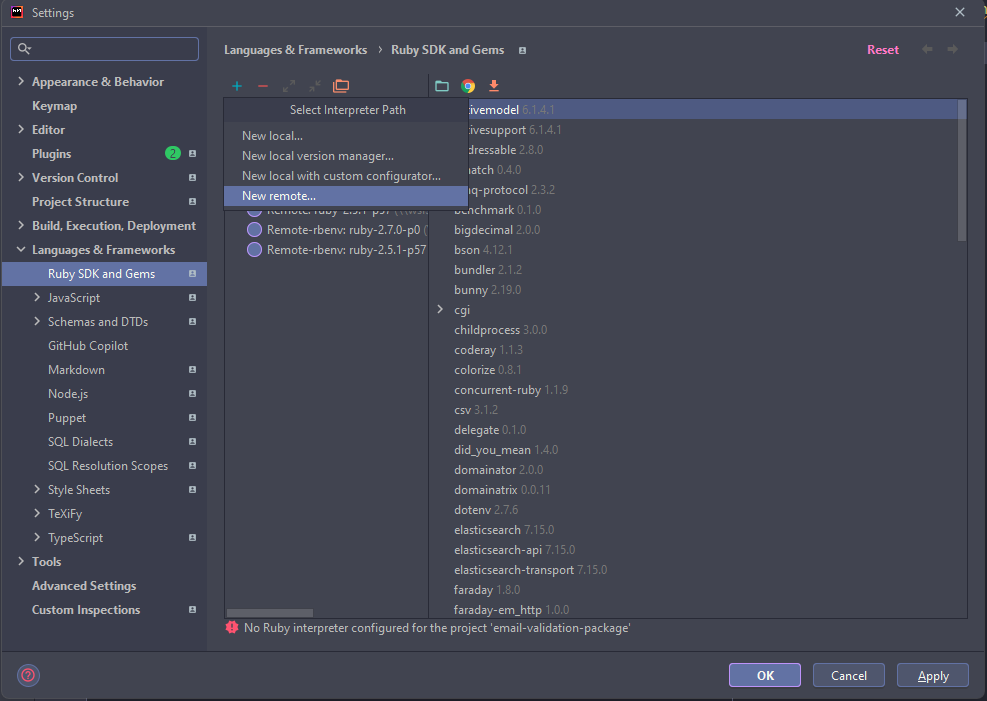The height and width of the screenshot is (701, 987).
Task: Click the help icon at bottom left
Action: [27, 675]
